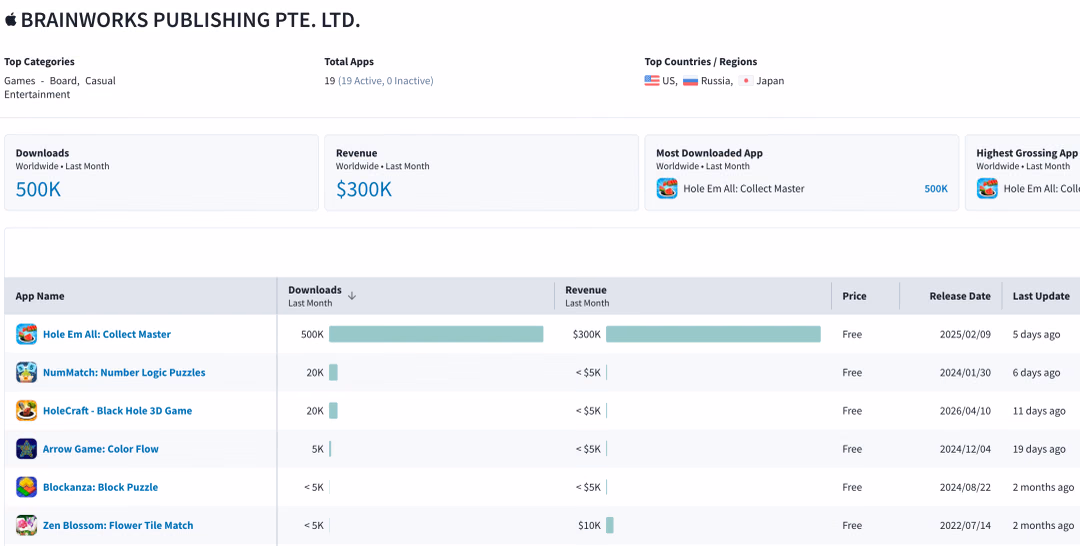Click Blockanza '< 5K' downloads value
Image resolution: width=1080 pixels, height=546 pixels.
coord(313,487)
